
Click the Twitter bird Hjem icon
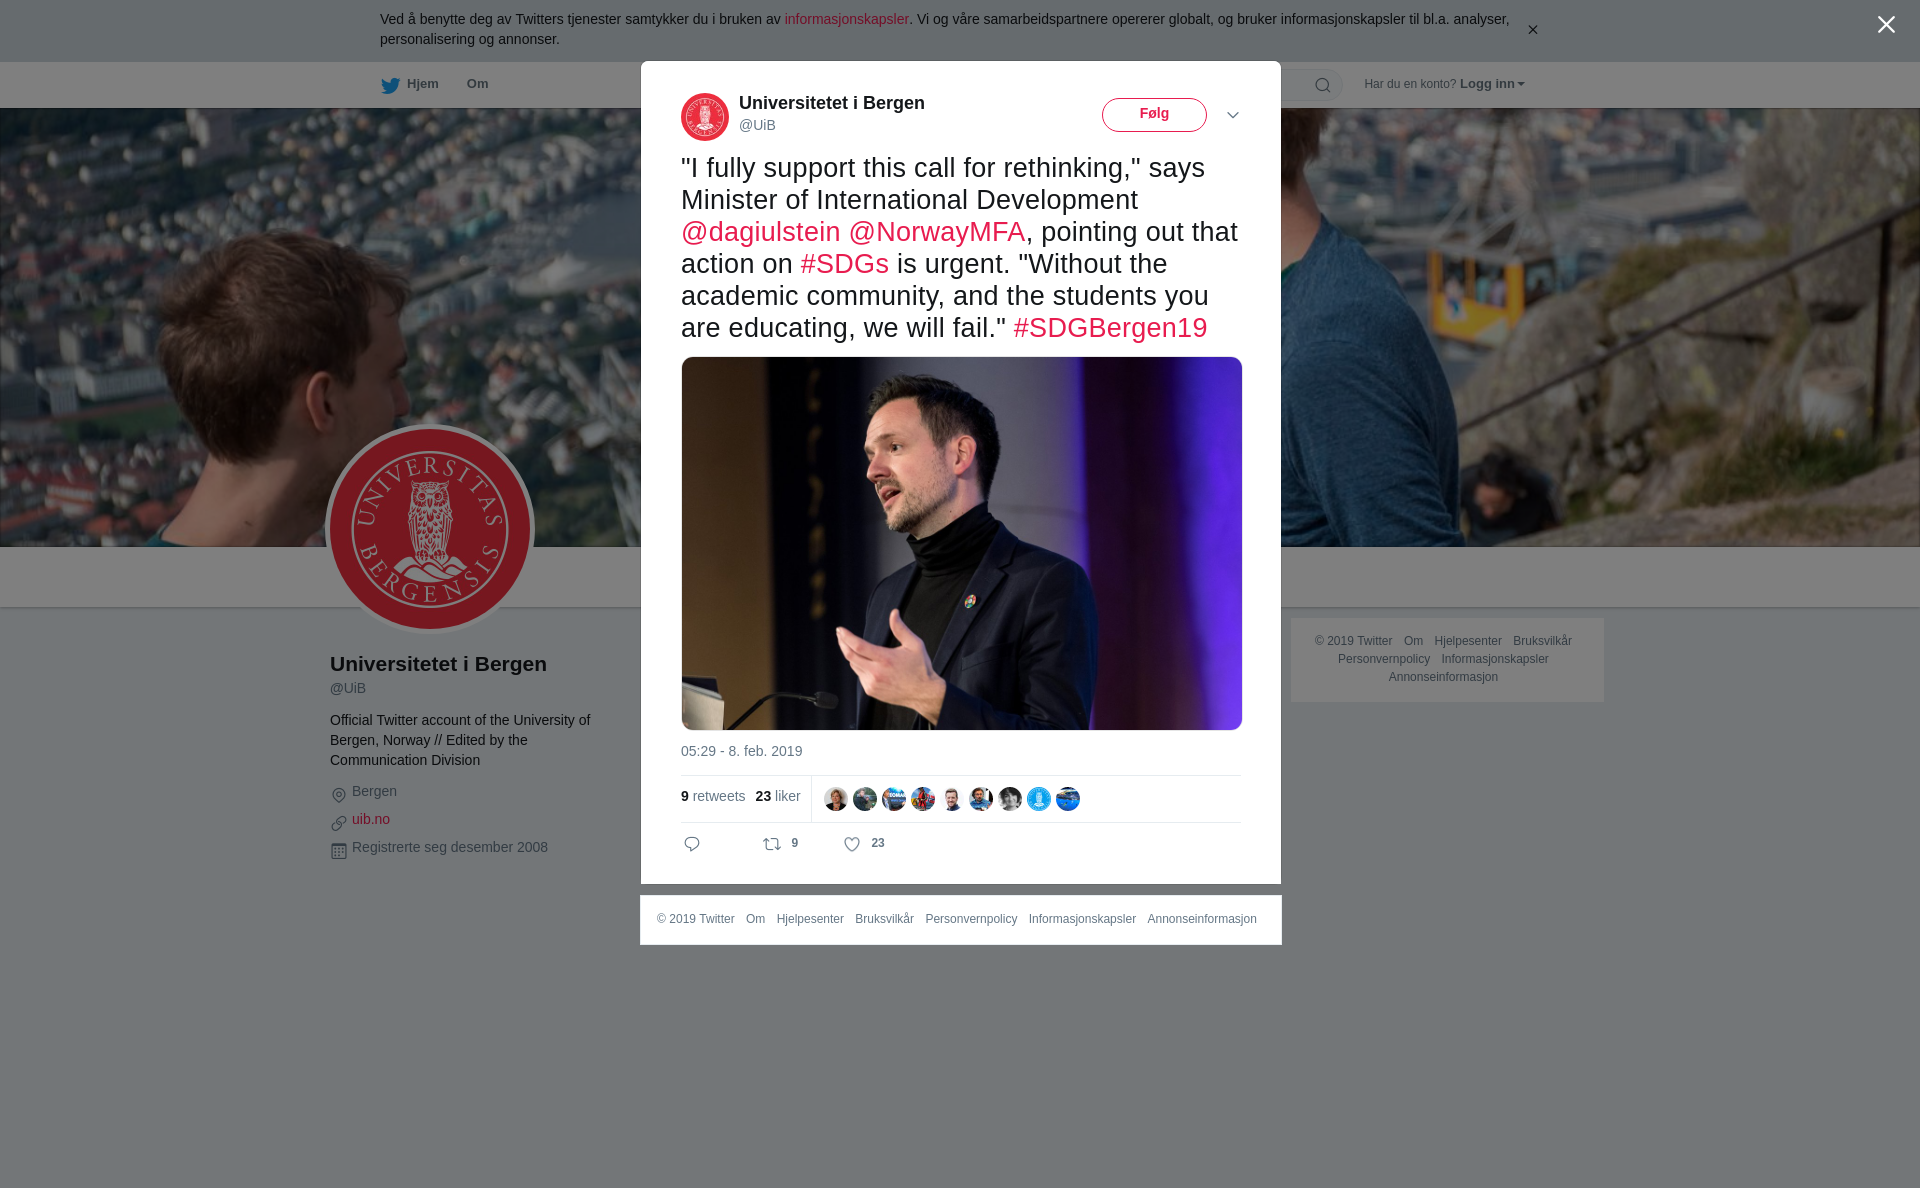(x=390, y=85)
